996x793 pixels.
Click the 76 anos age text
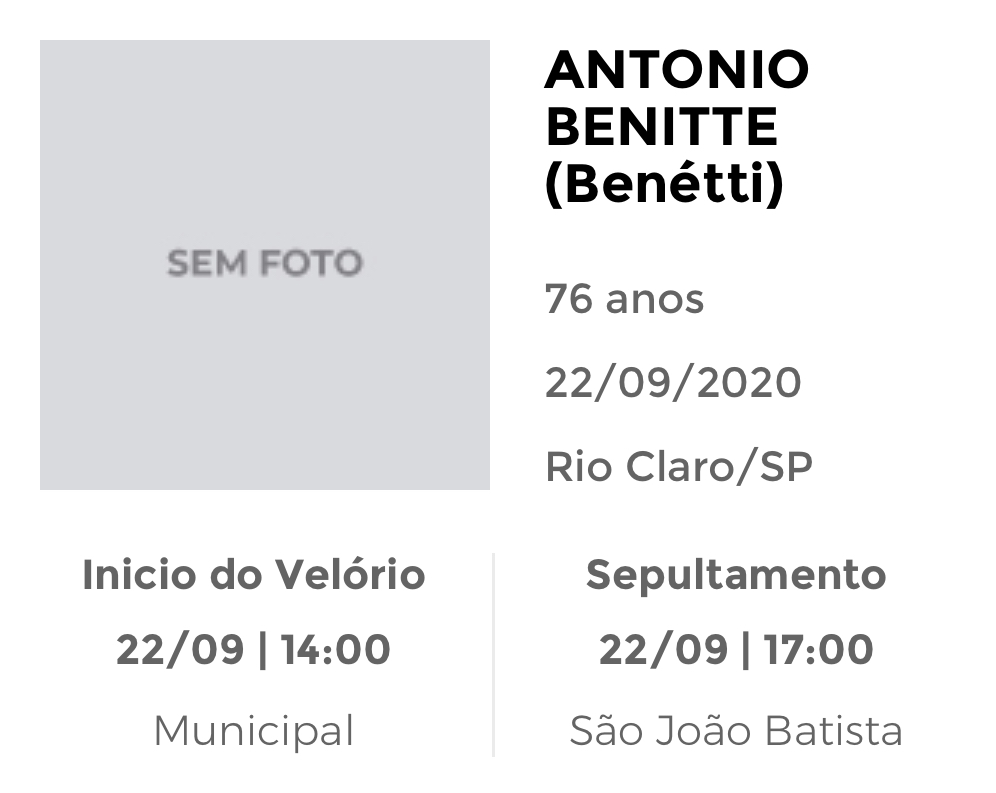(624, 299)
